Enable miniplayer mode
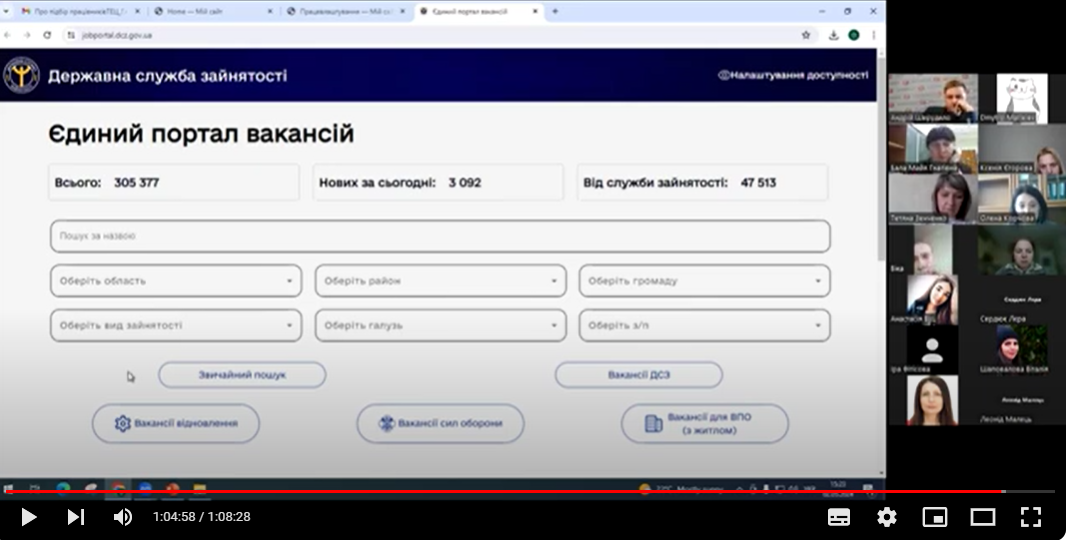The height and width of the screenshot is (540, 1068). 934,517
